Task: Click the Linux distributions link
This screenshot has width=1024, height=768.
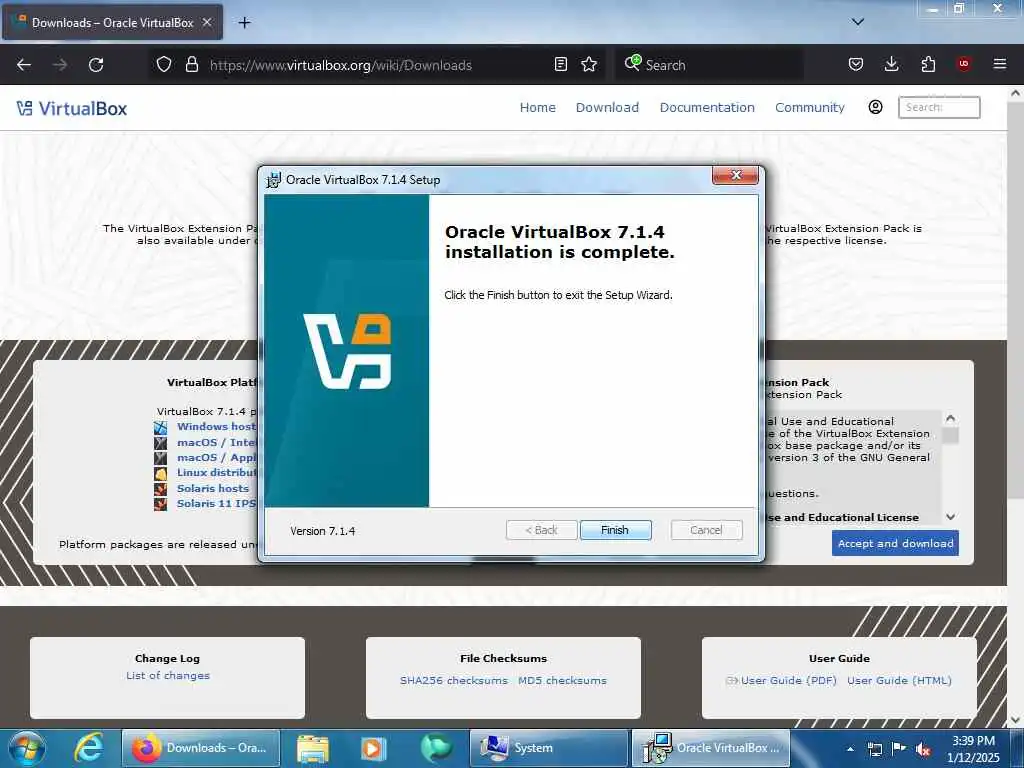Action: tap(216, 472)
